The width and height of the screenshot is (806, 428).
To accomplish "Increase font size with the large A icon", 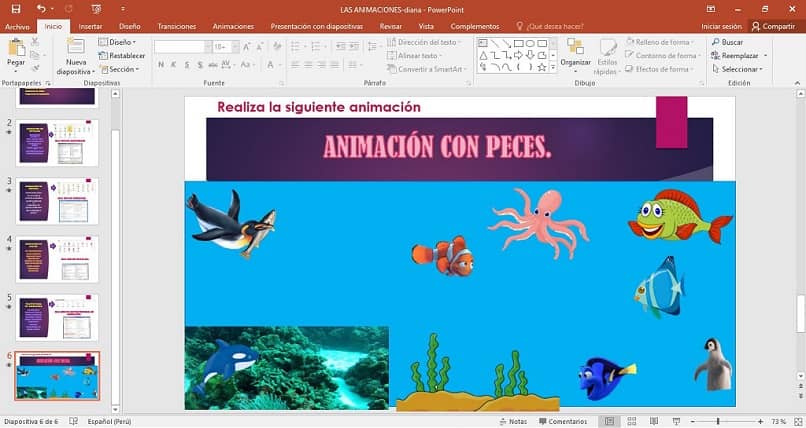I will coord(247,47).
